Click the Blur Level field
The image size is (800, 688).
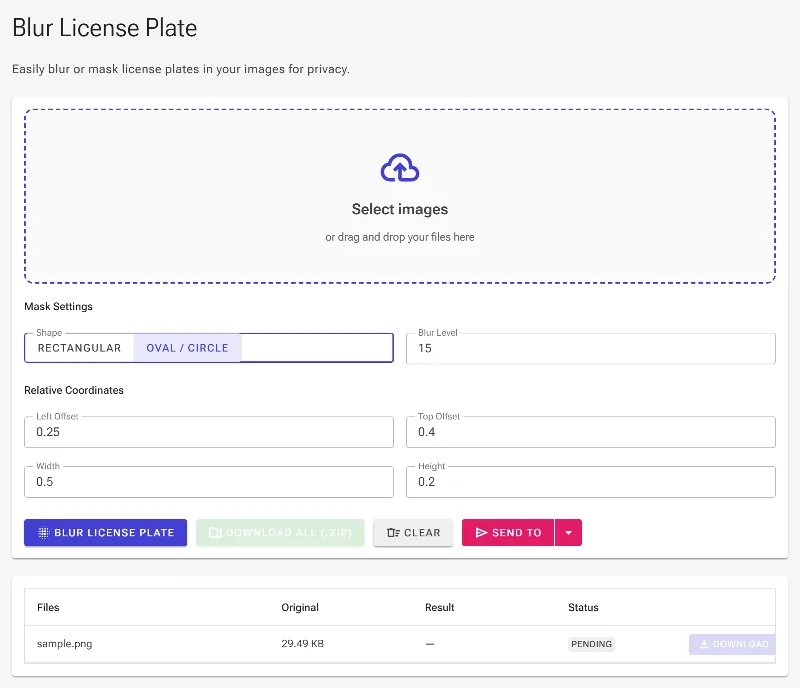click(x=591, y=348)
